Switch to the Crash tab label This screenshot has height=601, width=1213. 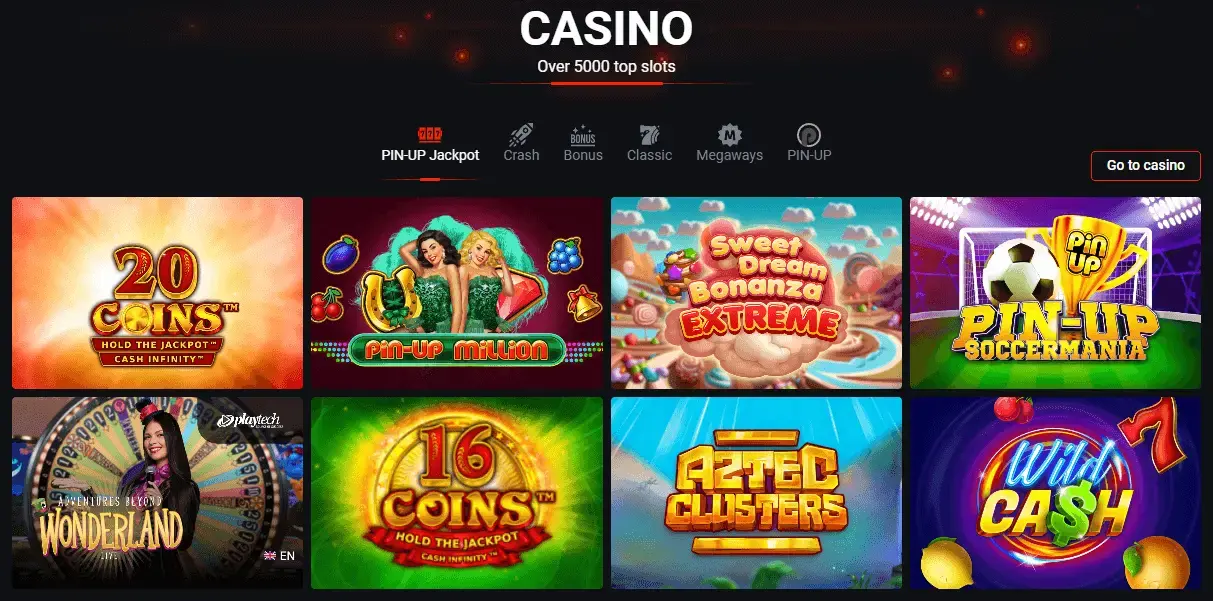pyautogui.click(x=521, y=155)
